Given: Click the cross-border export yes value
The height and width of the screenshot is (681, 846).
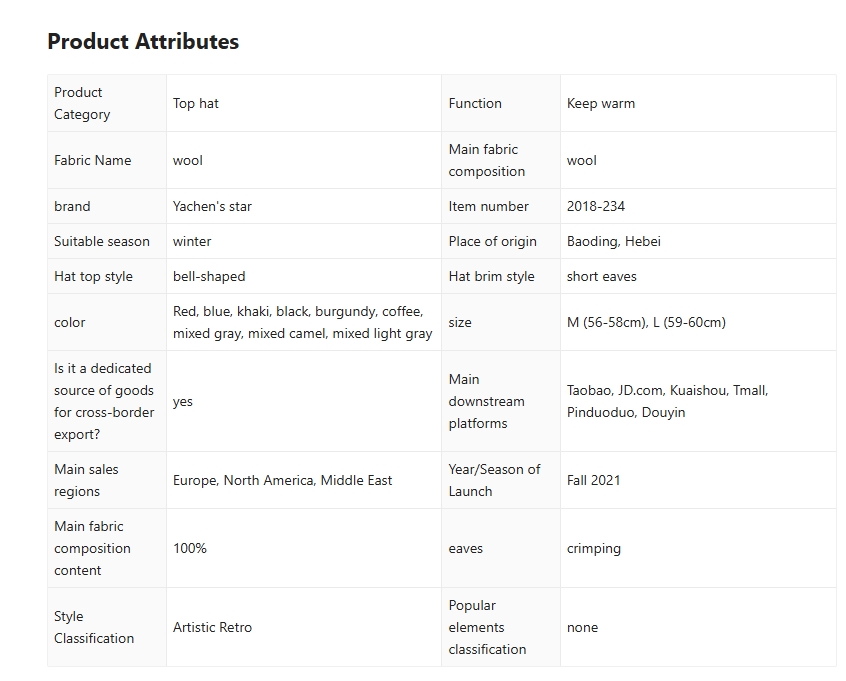Looking at the screenshot, I should tap(183, 401).
